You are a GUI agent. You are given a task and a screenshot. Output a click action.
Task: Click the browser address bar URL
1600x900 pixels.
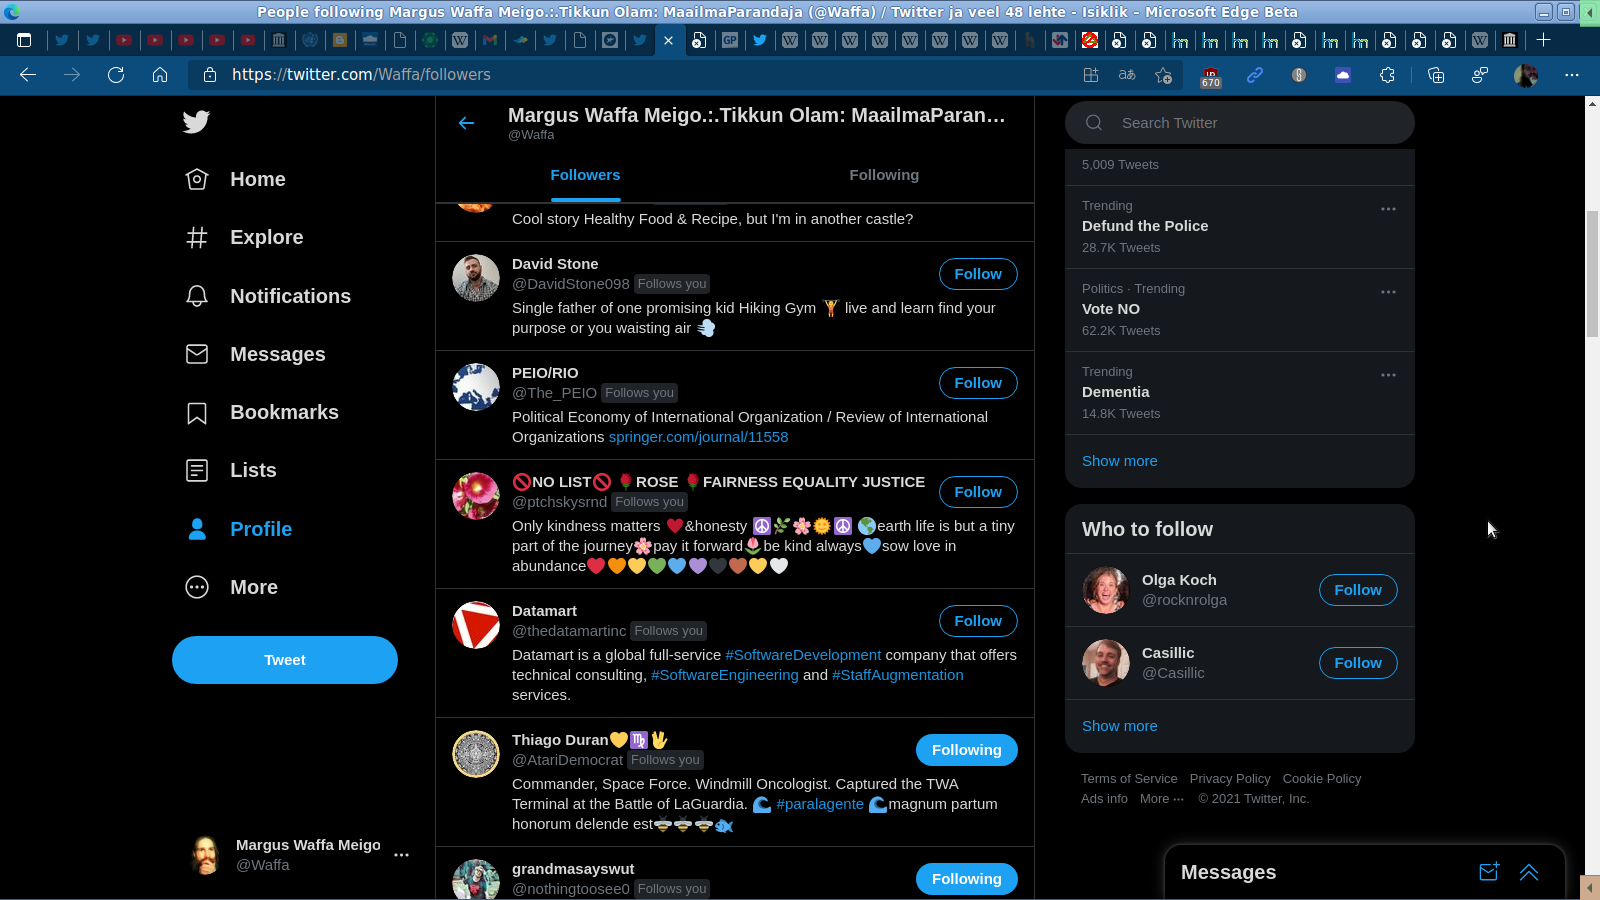click(x=361, y=75)
